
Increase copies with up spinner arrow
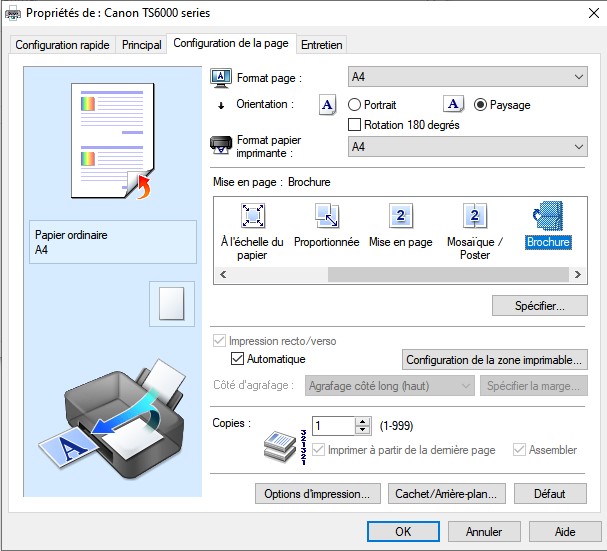coord(362,422)
